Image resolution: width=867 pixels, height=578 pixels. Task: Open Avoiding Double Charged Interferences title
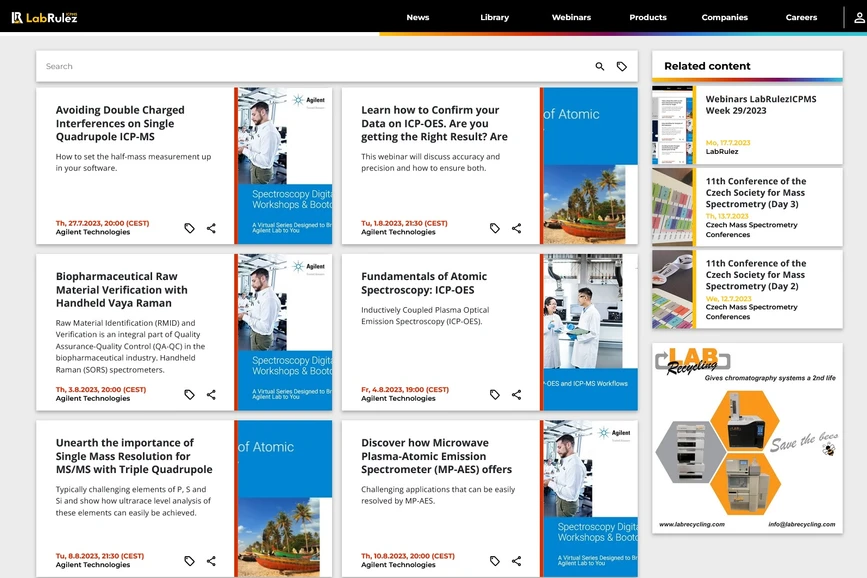pyautogui.click(x=120, y=123)
